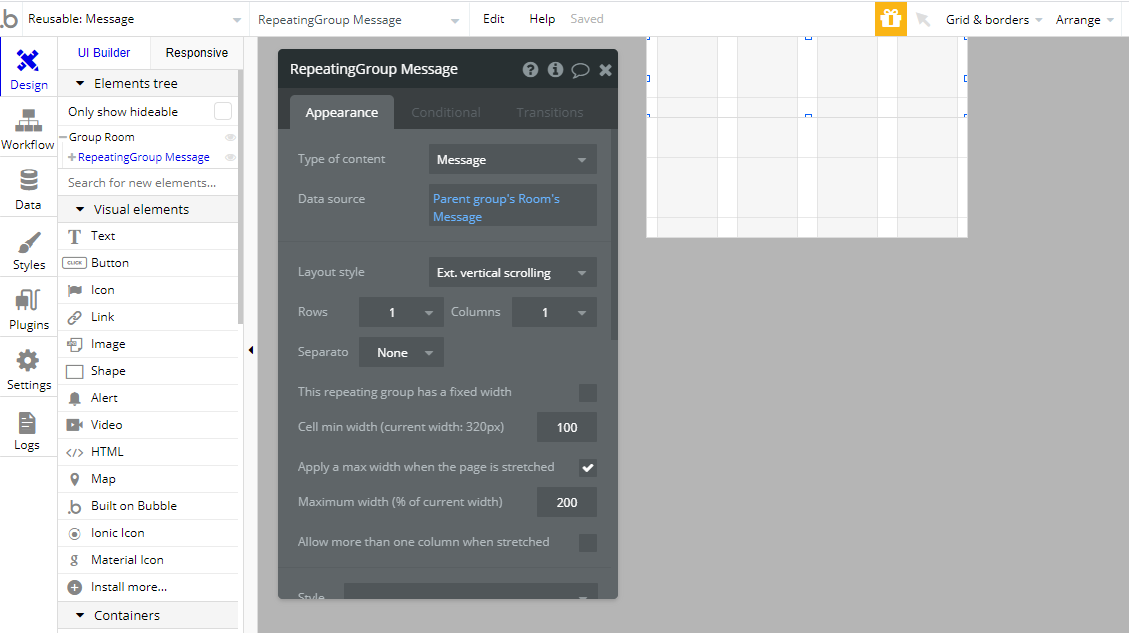1129x633 pixels.
Task: Expand RepeatingGroup Message tree node
Action: click(x=71, y=157)
